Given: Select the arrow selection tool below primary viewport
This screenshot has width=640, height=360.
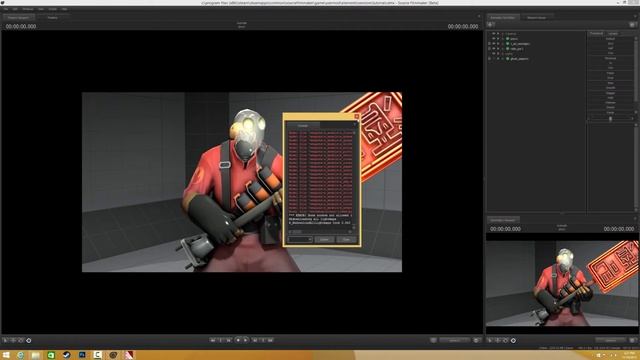Looking at the screenshot, I should coord(5,340).
